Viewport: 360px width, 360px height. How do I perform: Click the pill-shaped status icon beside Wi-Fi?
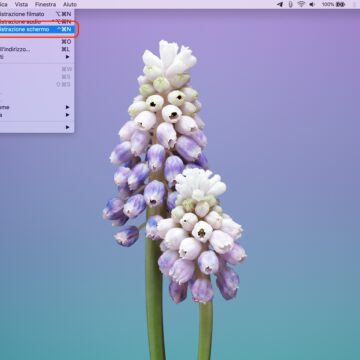(290, 4)
